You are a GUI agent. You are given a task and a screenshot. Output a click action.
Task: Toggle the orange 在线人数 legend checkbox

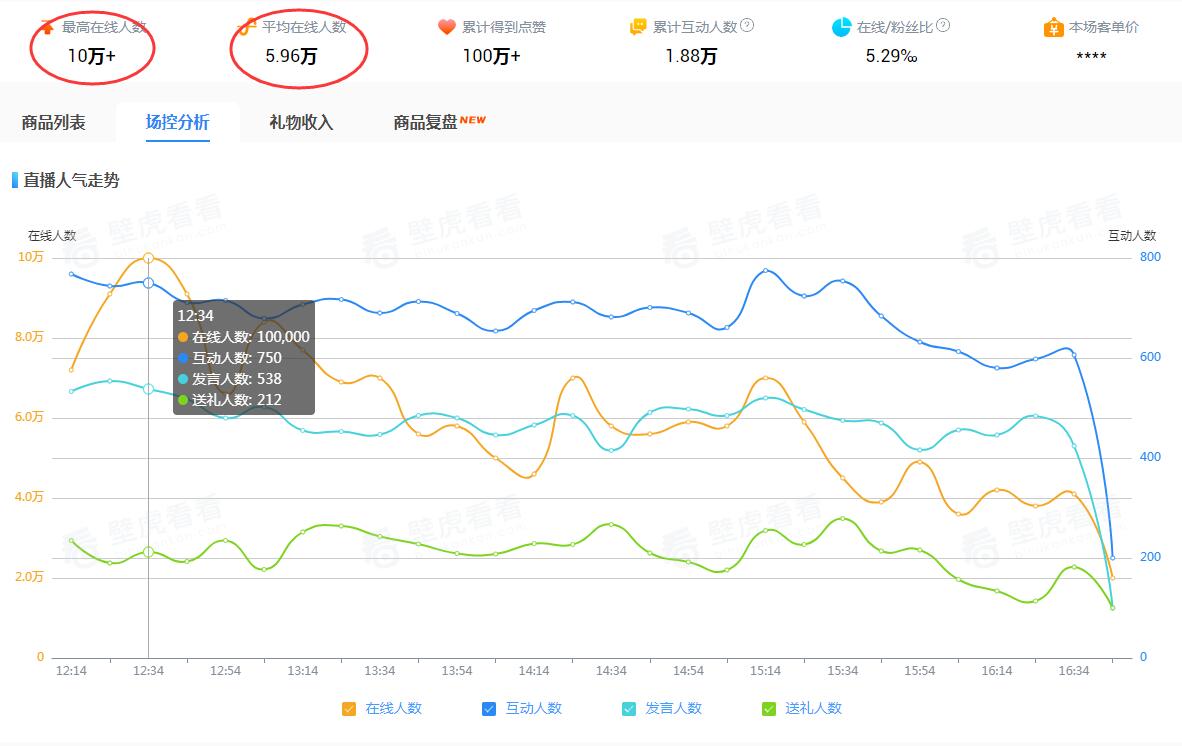point(348,708)
